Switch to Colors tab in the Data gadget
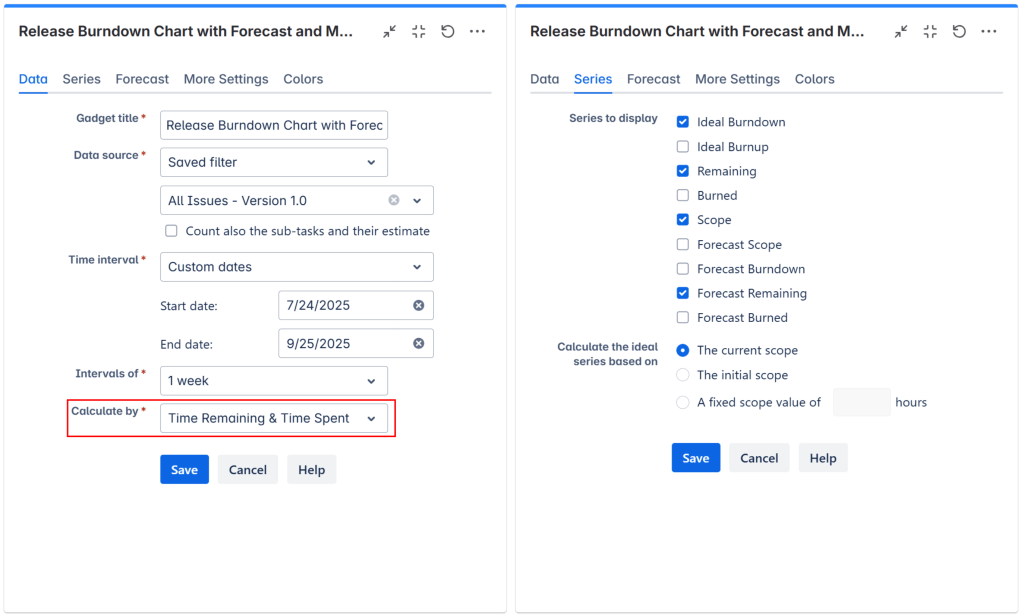Screen dimensions: 1024x616 [x=303, y=79]
